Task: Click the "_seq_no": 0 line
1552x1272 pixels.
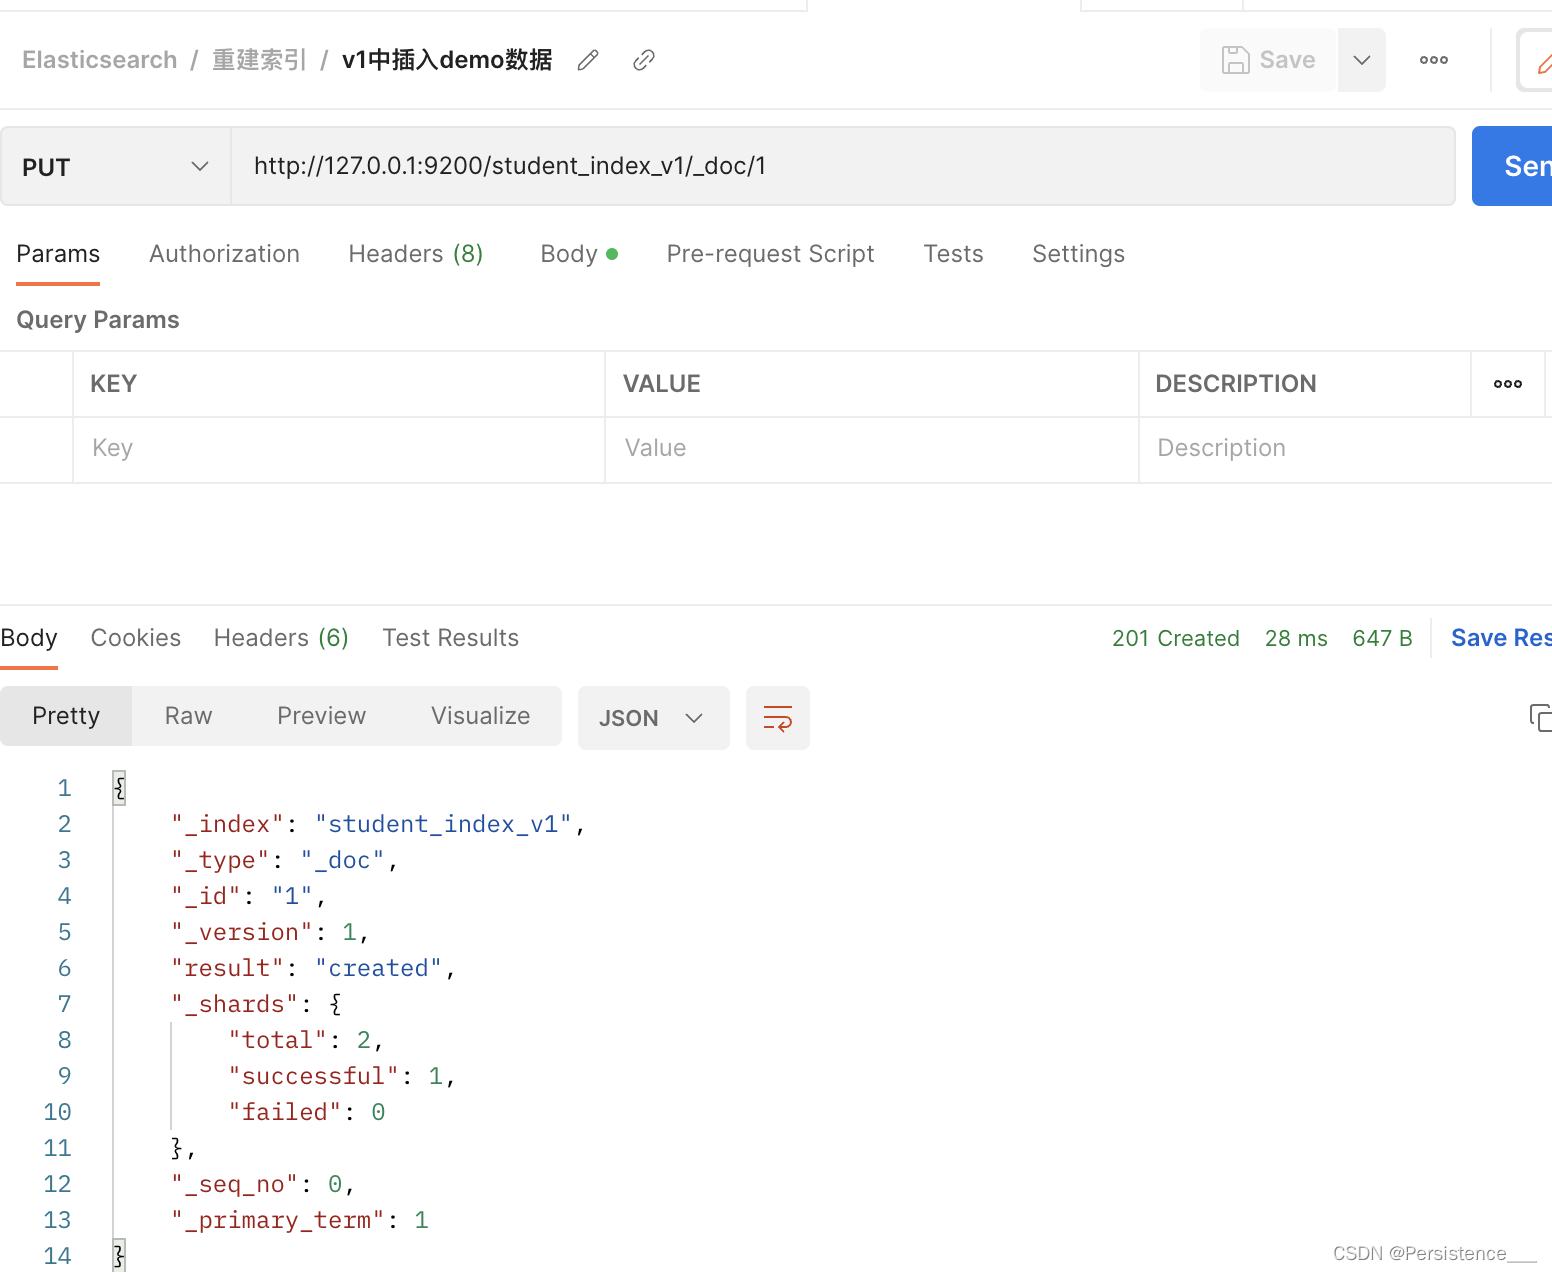Action: click(x=263, y=1184)
